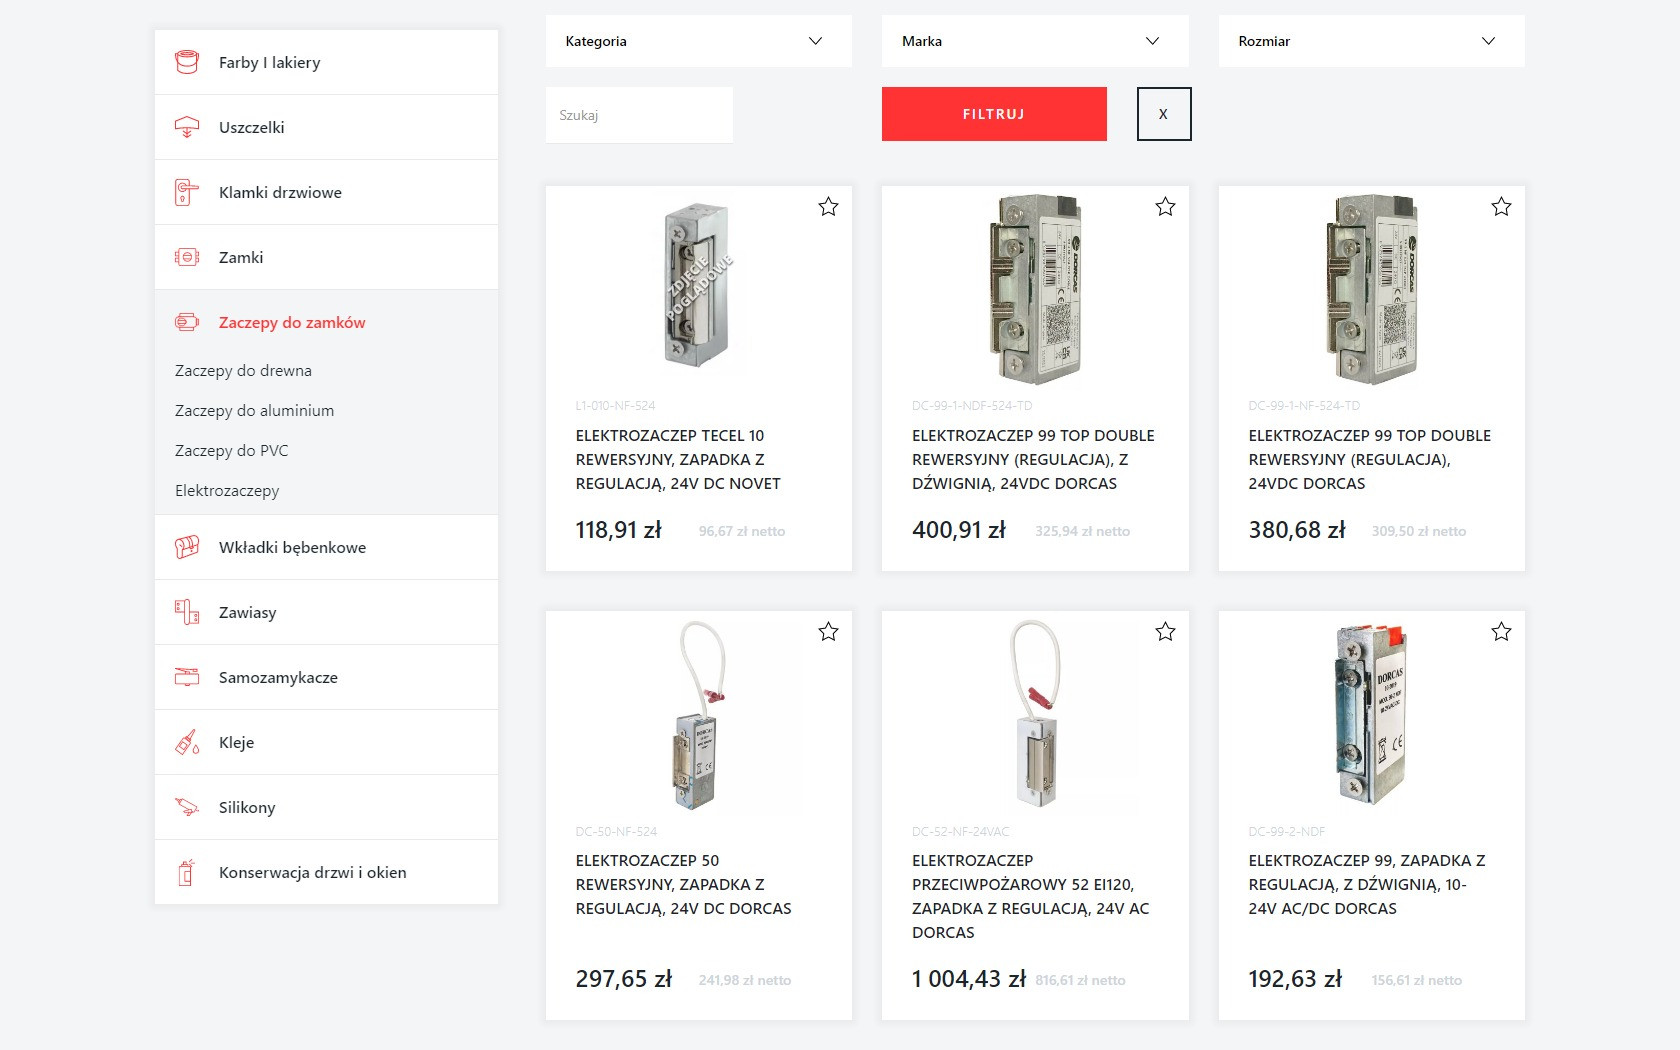Open the Elektrozaczep 50 Rewersyjny product image
Viewport: 1680px width, 1050px height.
click(x=698, y=715)
